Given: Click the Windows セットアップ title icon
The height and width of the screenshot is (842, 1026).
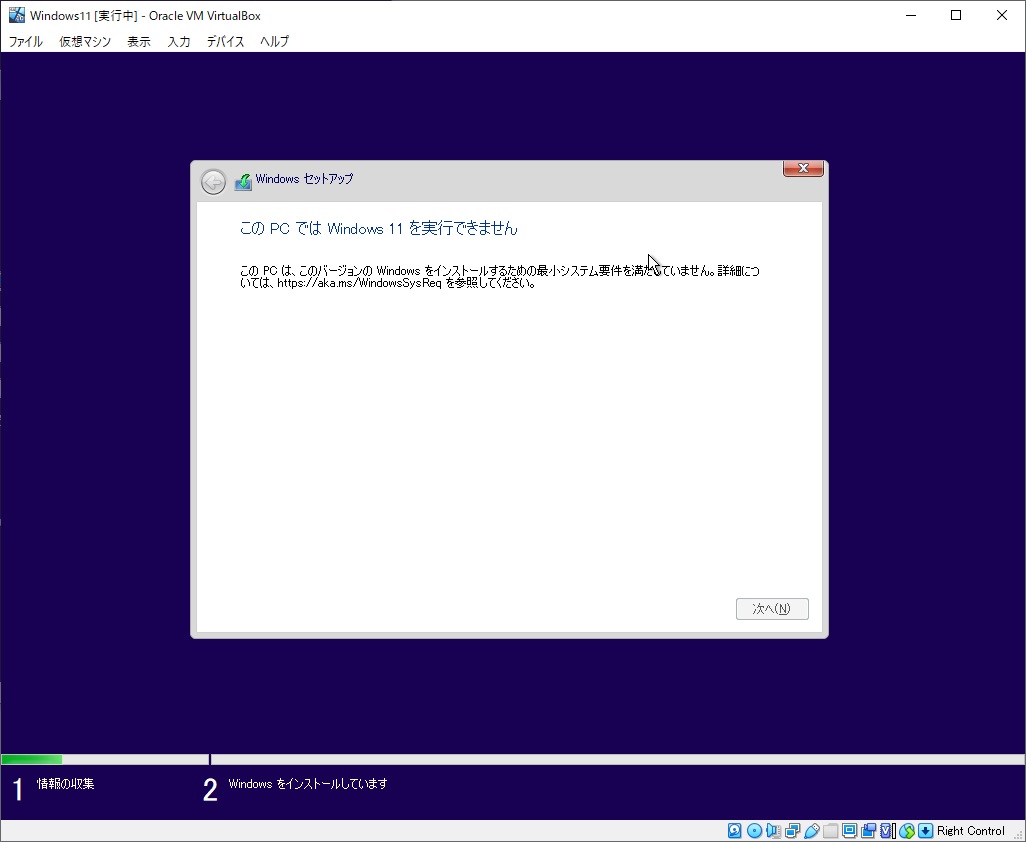Looking at the screenshot, I should (x=243, y=181).
